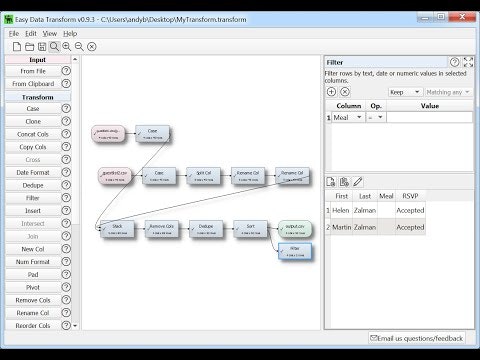Open help icon next to Filter button
Screen dimensions: 480x360
point(66,198)
